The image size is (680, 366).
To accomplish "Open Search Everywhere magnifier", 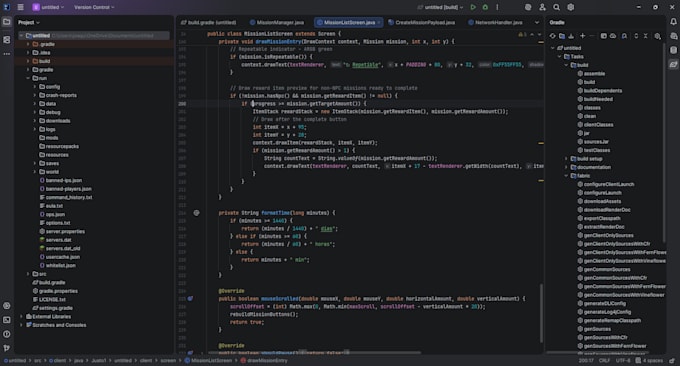I will 556,7.
